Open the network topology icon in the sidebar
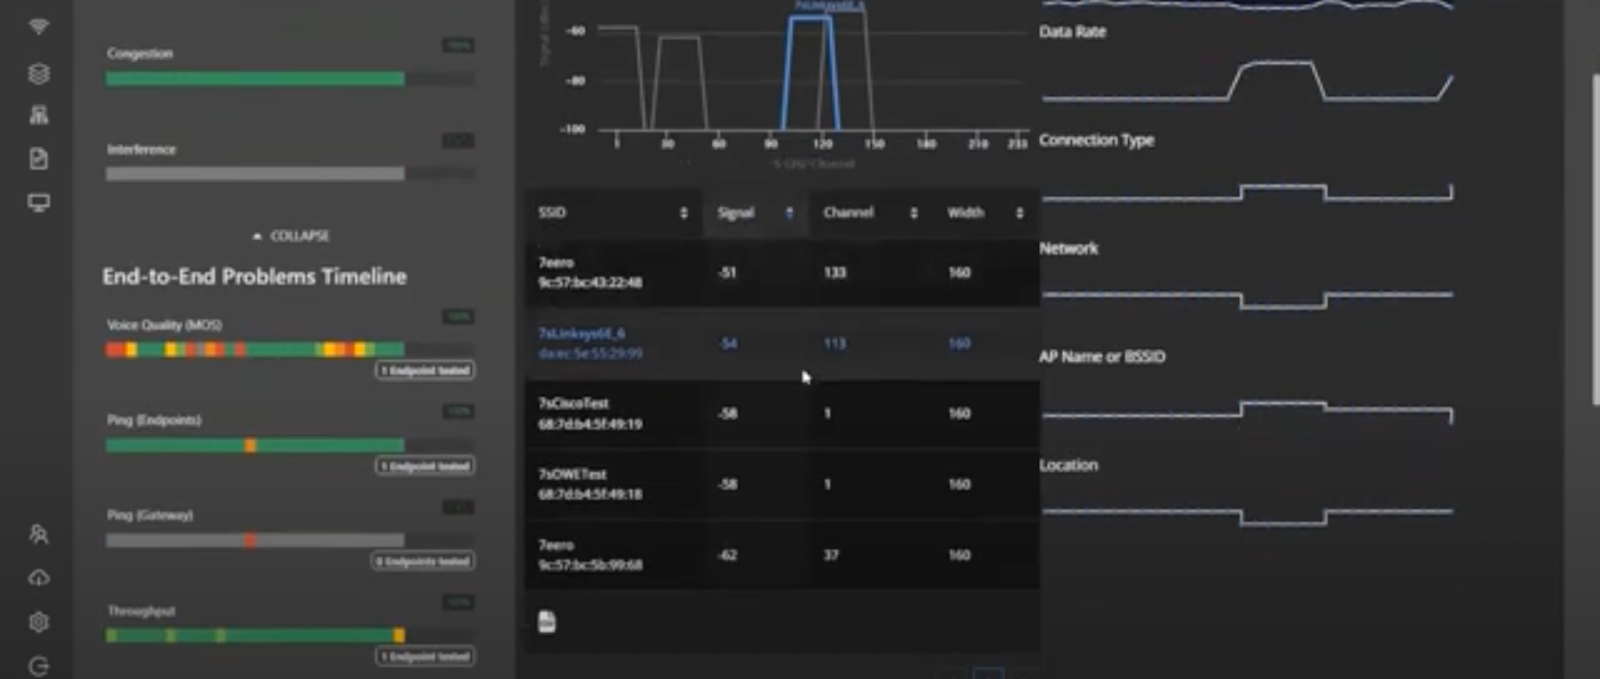Screen dimensions: 1600x679 pos(39,115)
